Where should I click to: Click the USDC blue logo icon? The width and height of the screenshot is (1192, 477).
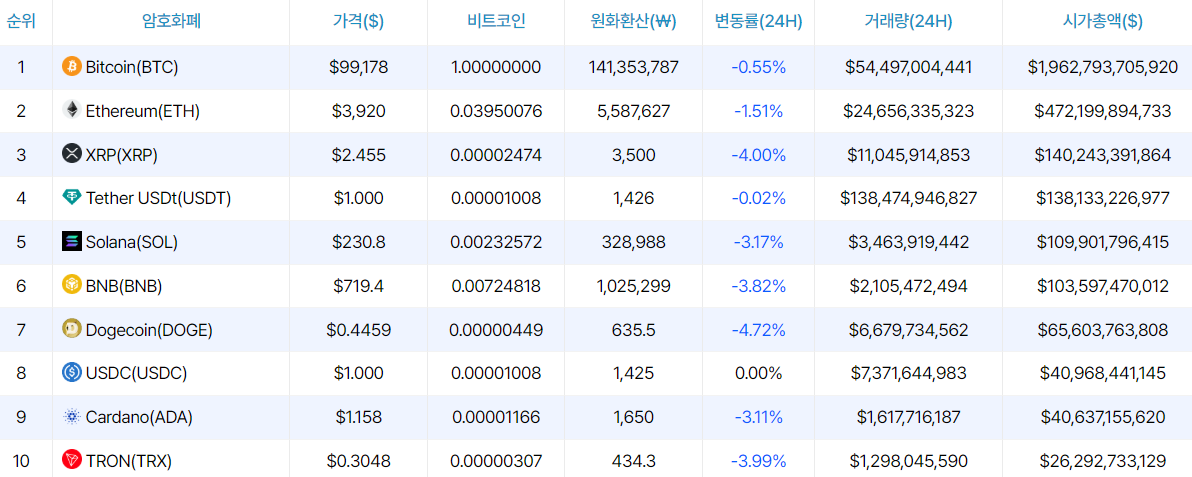point(71,373)
